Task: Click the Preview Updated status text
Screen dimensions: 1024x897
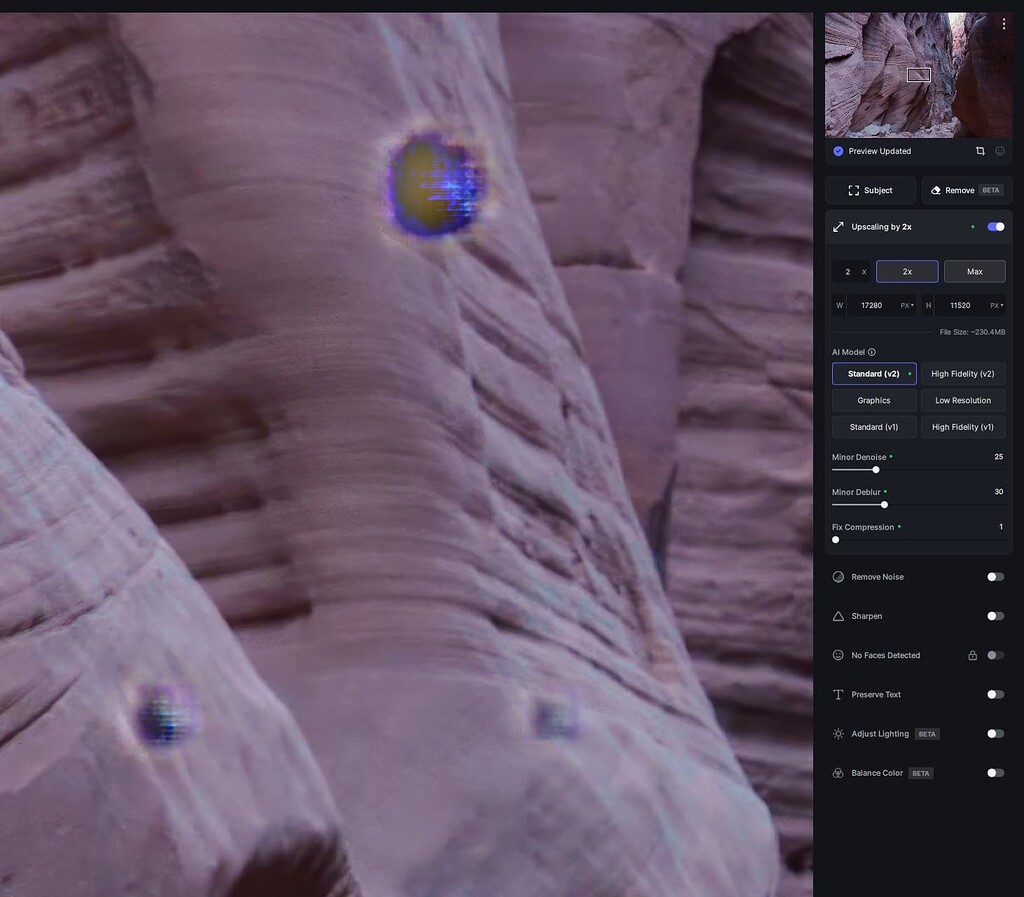Action: tap(880, 151)
